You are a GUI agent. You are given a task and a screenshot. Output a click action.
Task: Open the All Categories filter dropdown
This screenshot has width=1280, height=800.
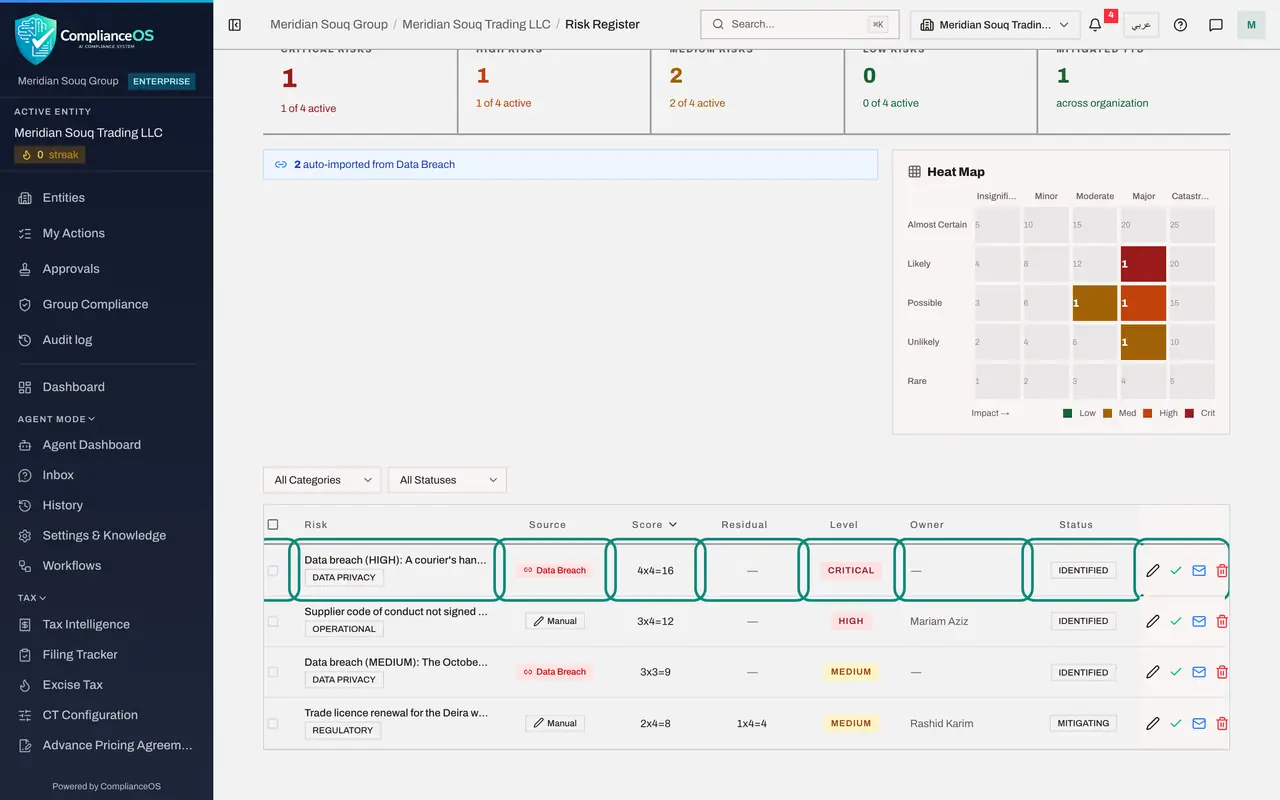322,480
